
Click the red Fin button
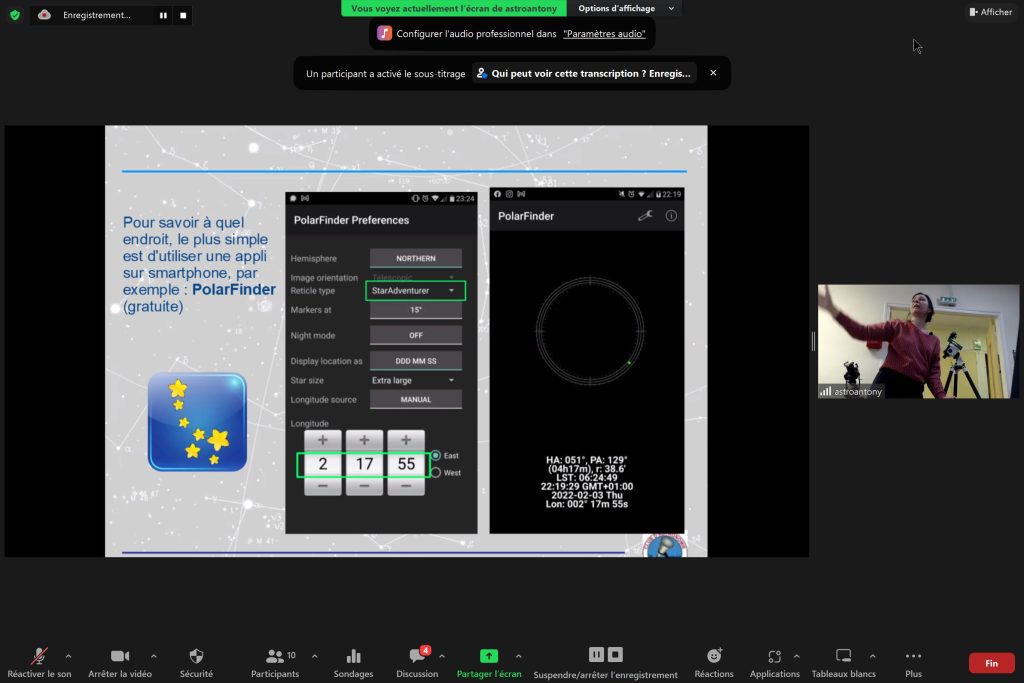pyautogui.click(x=991, y=663)
